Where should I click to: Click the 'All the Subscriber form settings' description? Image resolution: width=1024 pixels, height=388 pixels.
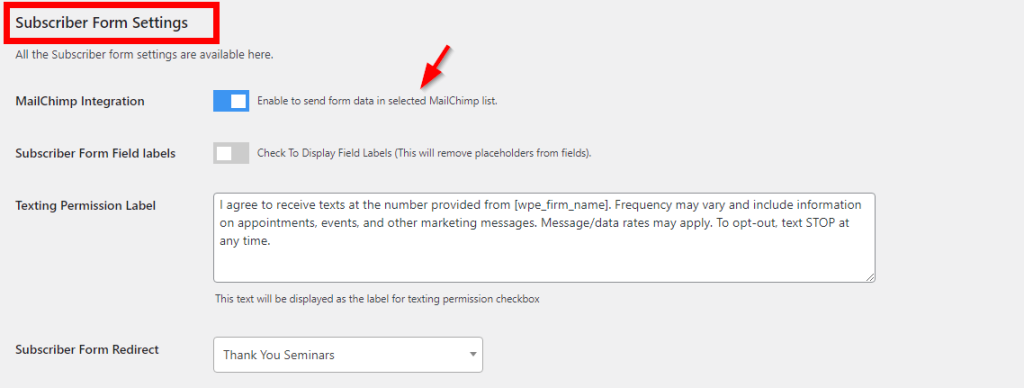144,55
